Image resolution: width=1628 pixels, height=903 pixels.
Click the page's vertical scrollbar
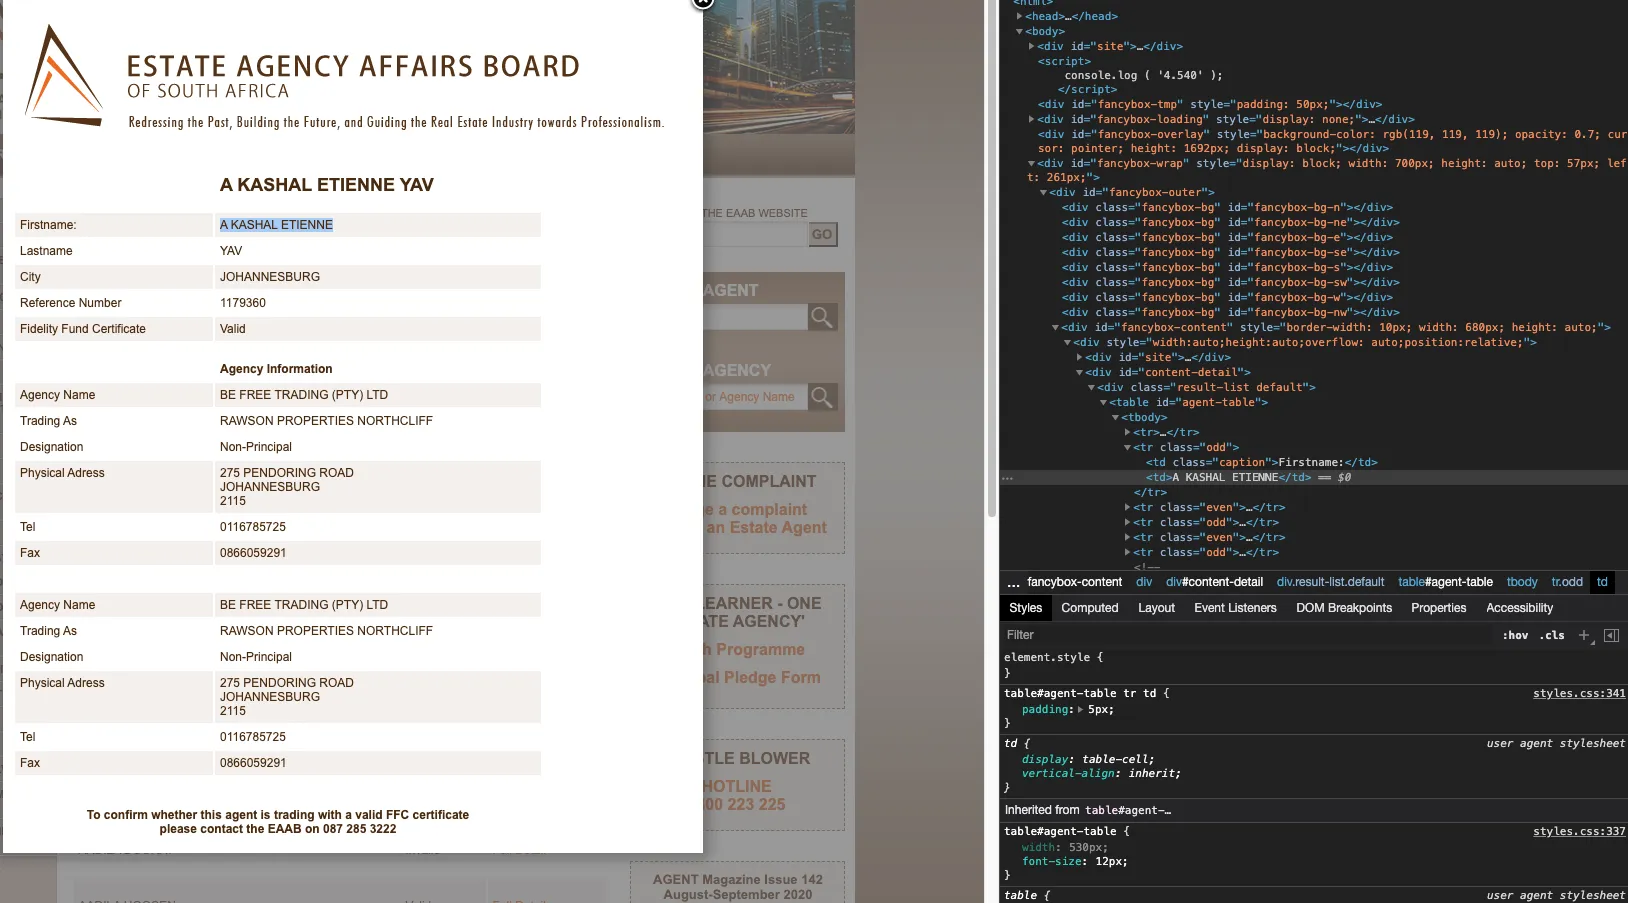tap(992, 258)
